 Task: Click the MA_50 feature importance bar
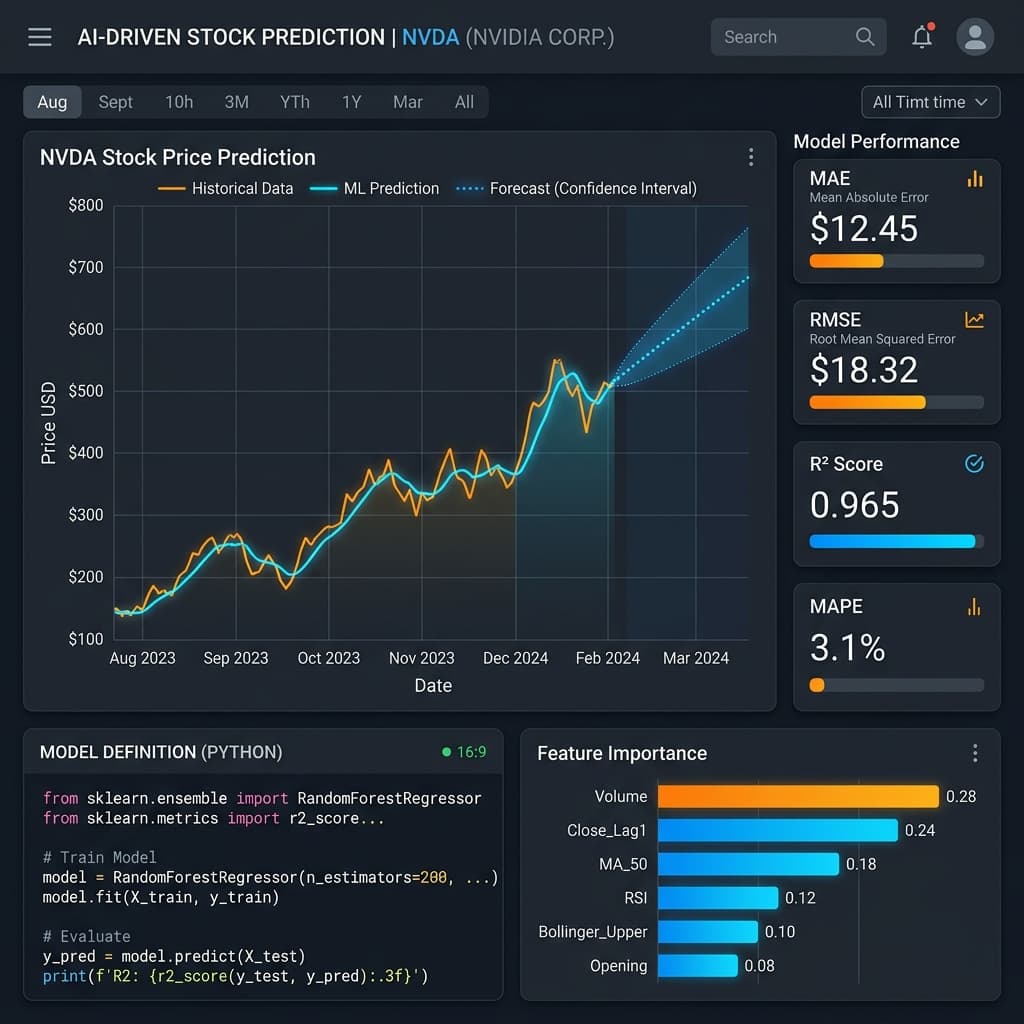coord(748,864)
